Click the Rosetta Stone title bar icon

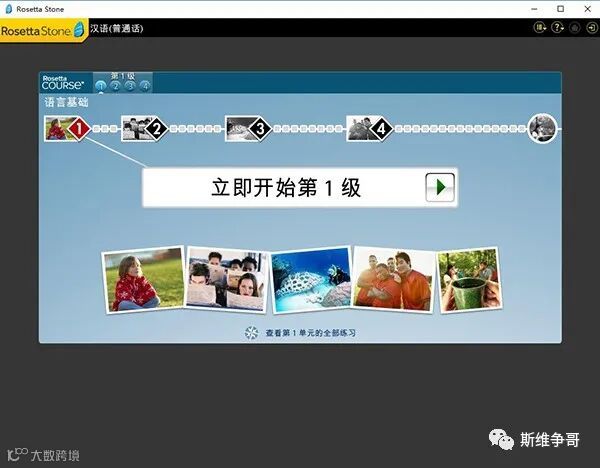pyautogui.click(x=8, y=9)
